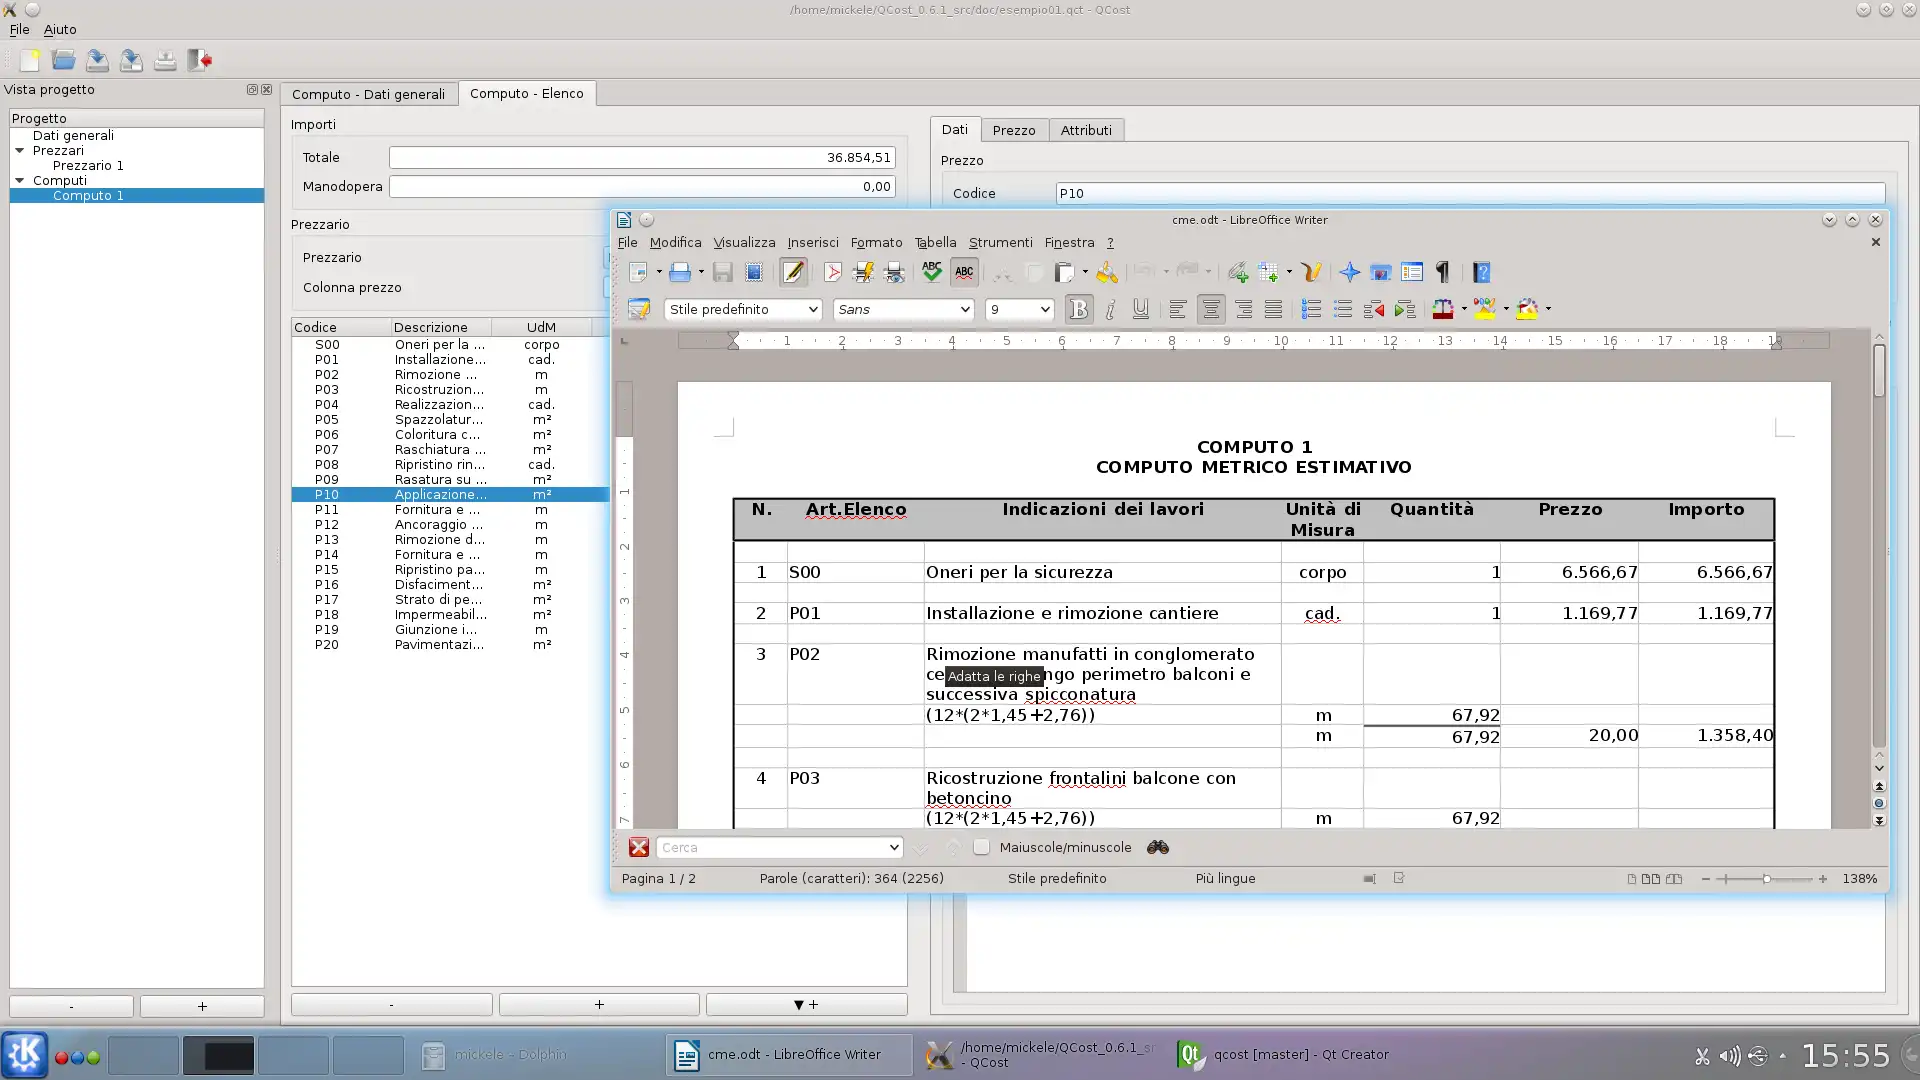Click the zoom slider in Writer status bar
The height and width of the screenshot is (1080, 1920).
tap(1765, 879)
